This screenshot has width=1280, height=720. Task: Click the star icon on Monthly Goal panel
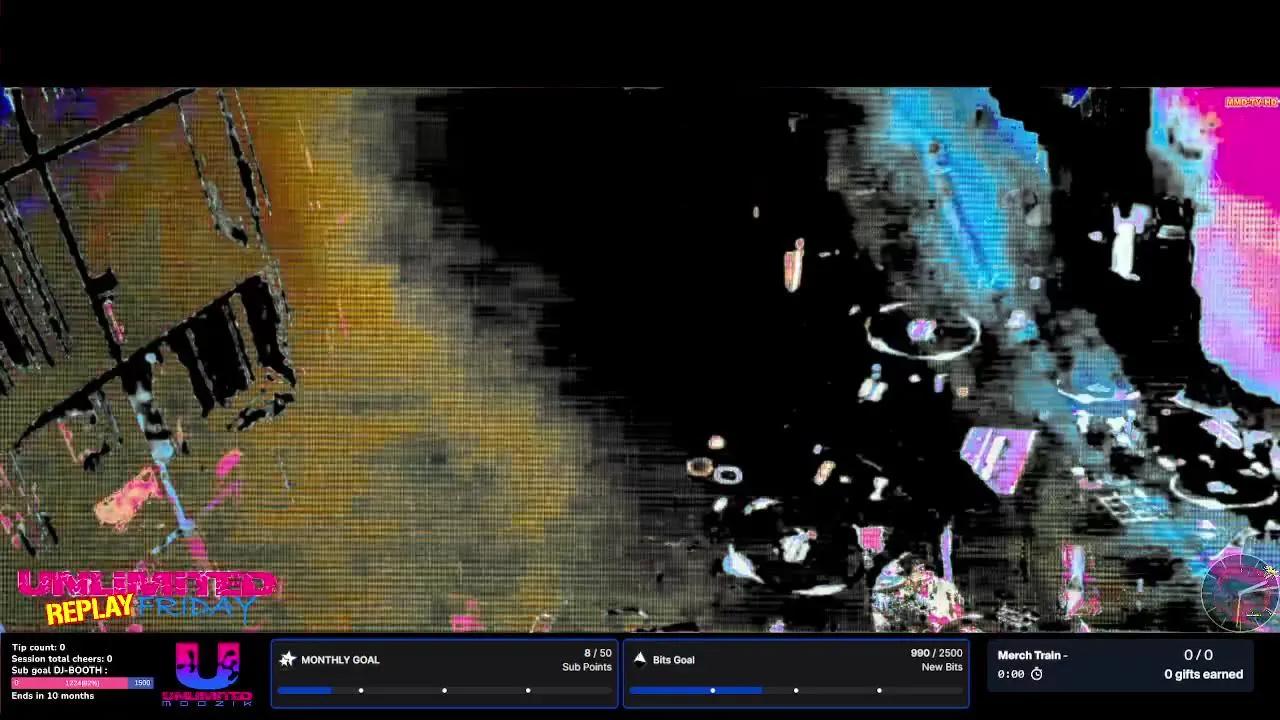(x=288, y=659)
